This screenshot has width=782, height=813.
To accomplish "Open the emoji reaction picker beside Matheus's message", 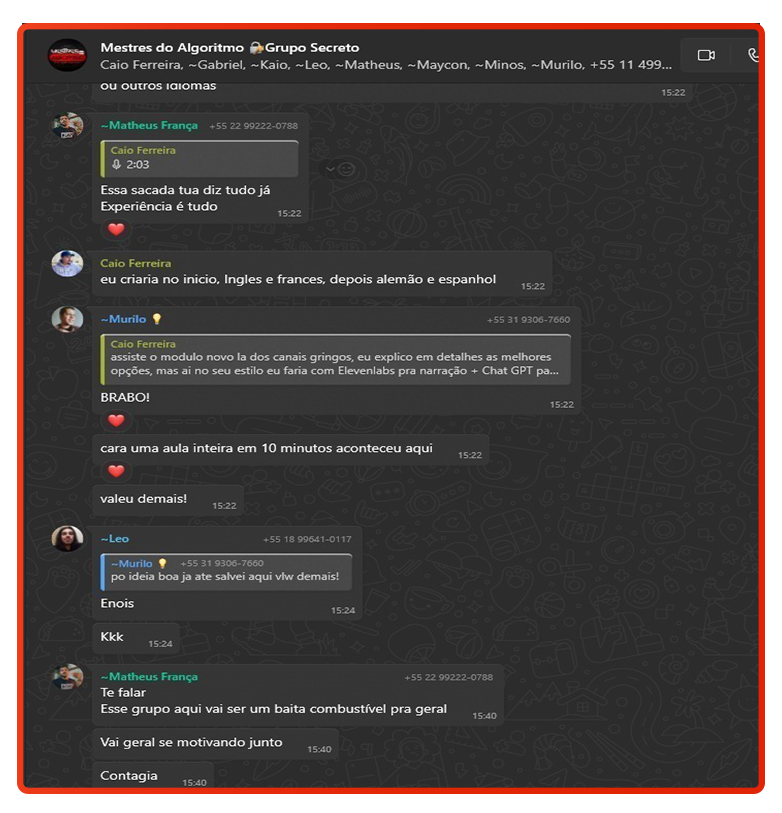I will point(346,169).
